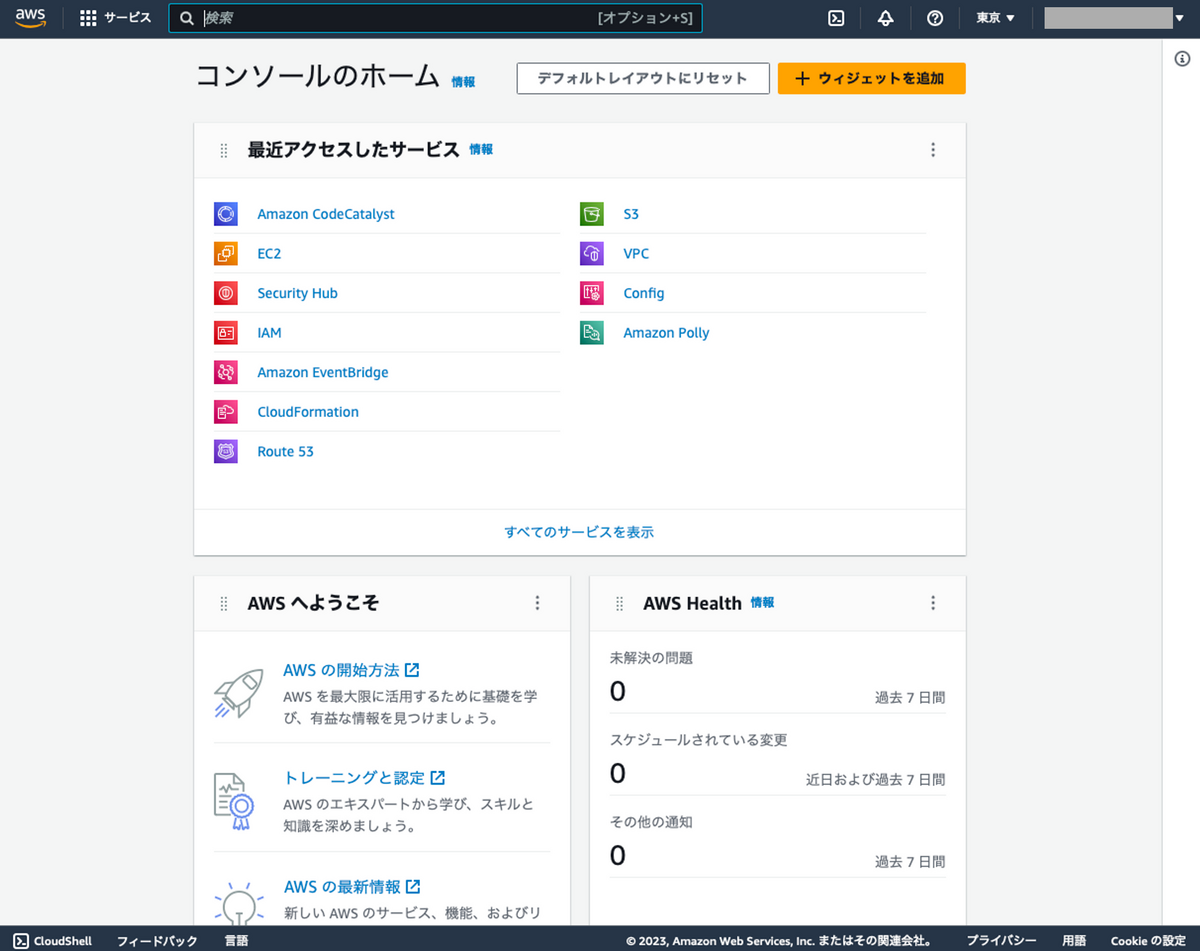Click the training certificate icon
The width and height of the screenshot is (1200, 951).
click(235, 802)
